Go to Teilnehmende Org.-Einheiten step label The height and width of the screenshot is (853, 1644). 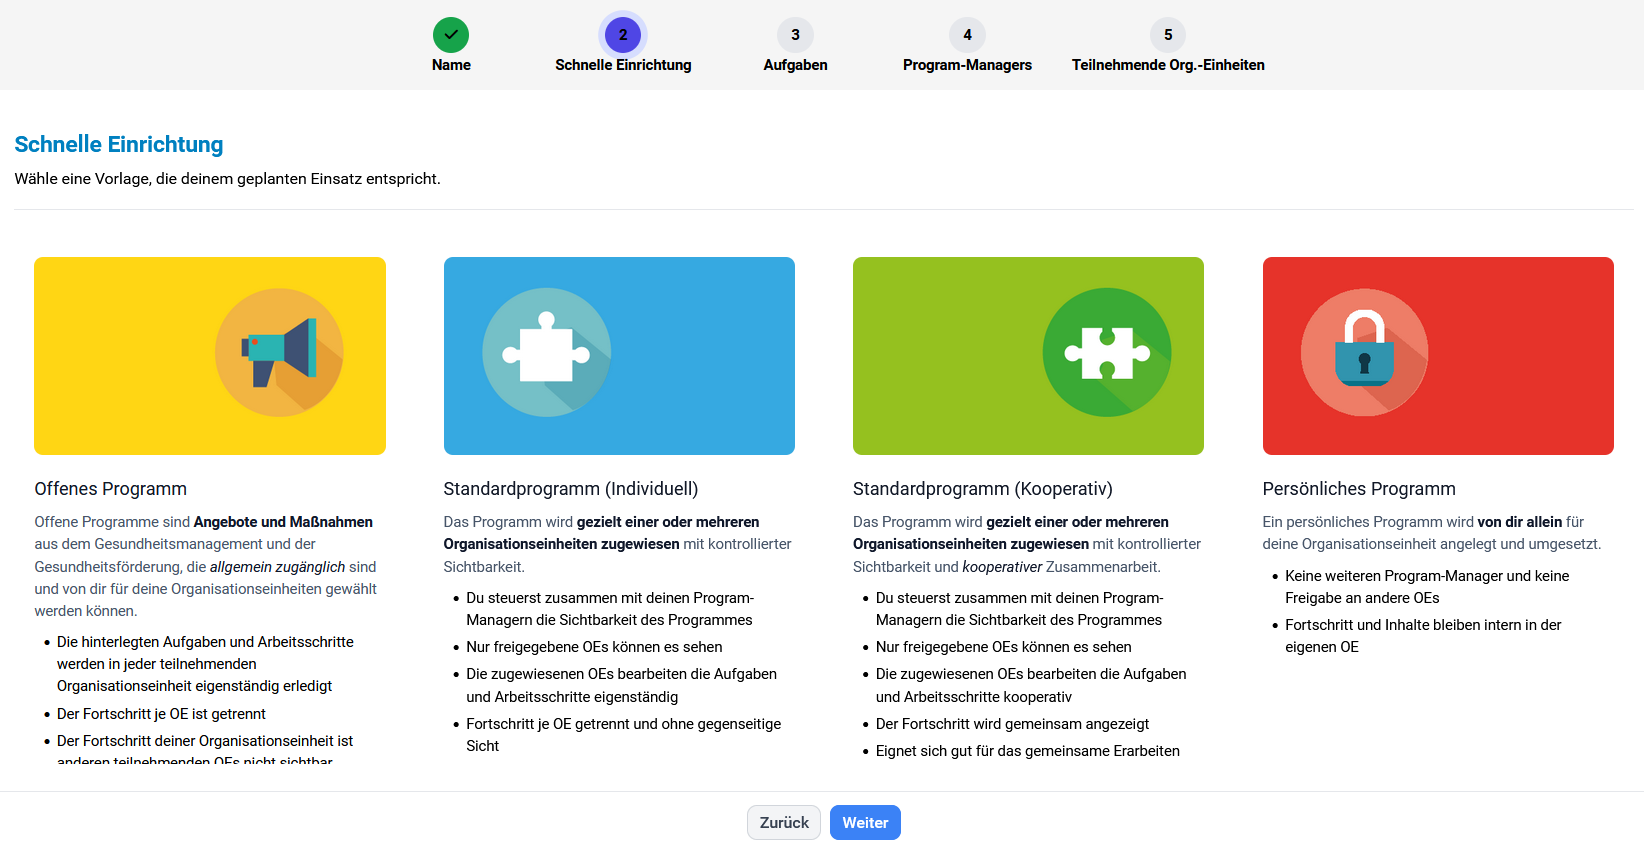click(x=1168, y=65)
